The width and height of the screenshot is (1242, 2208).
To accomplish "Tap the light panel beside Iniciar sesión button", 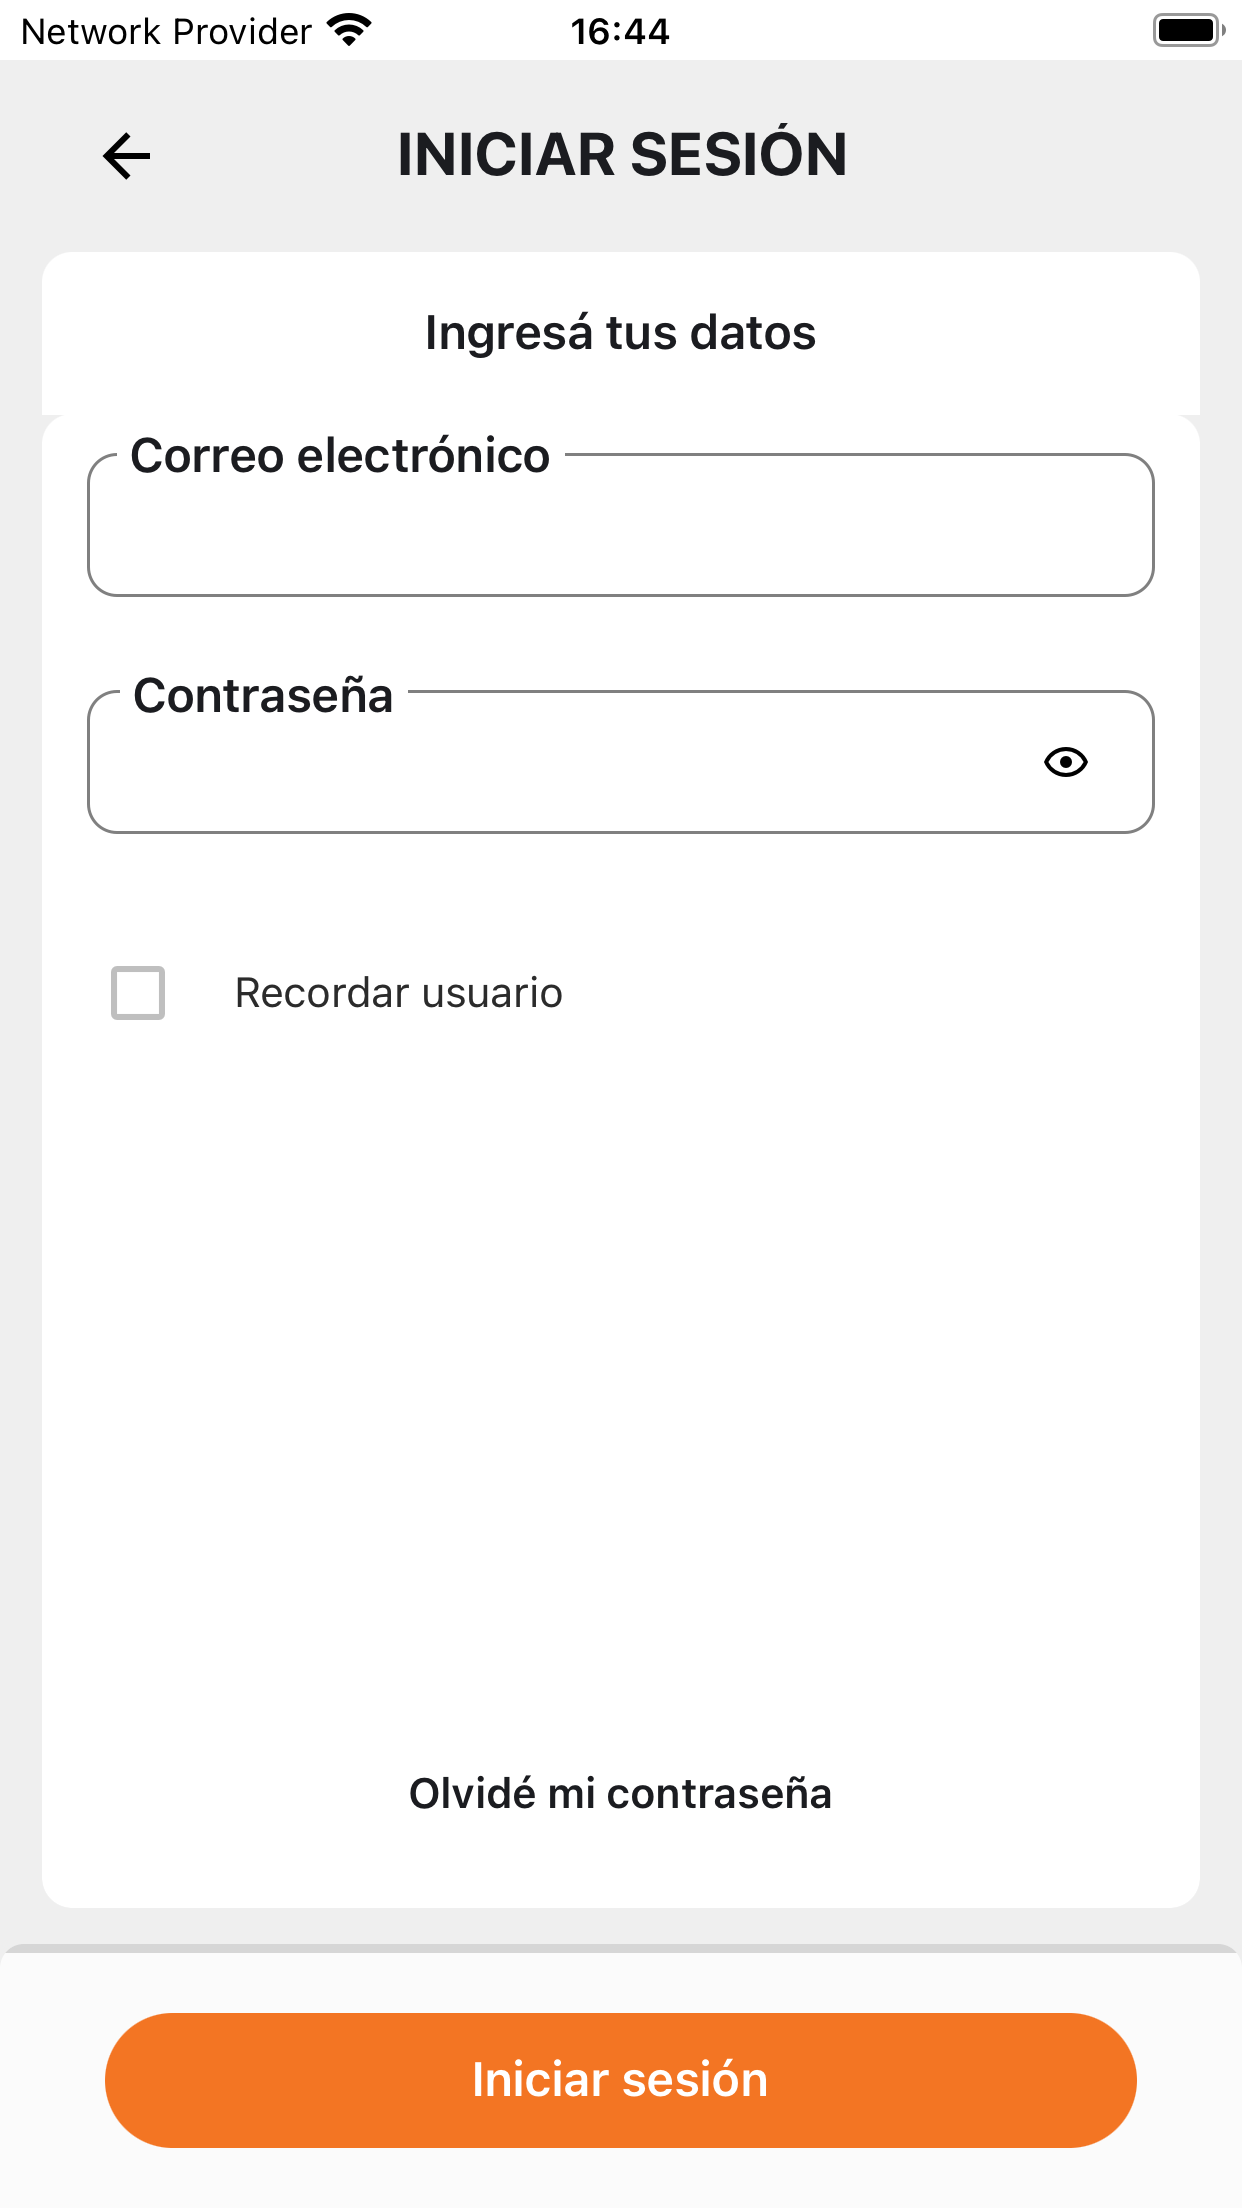I will (1190, 2080).
